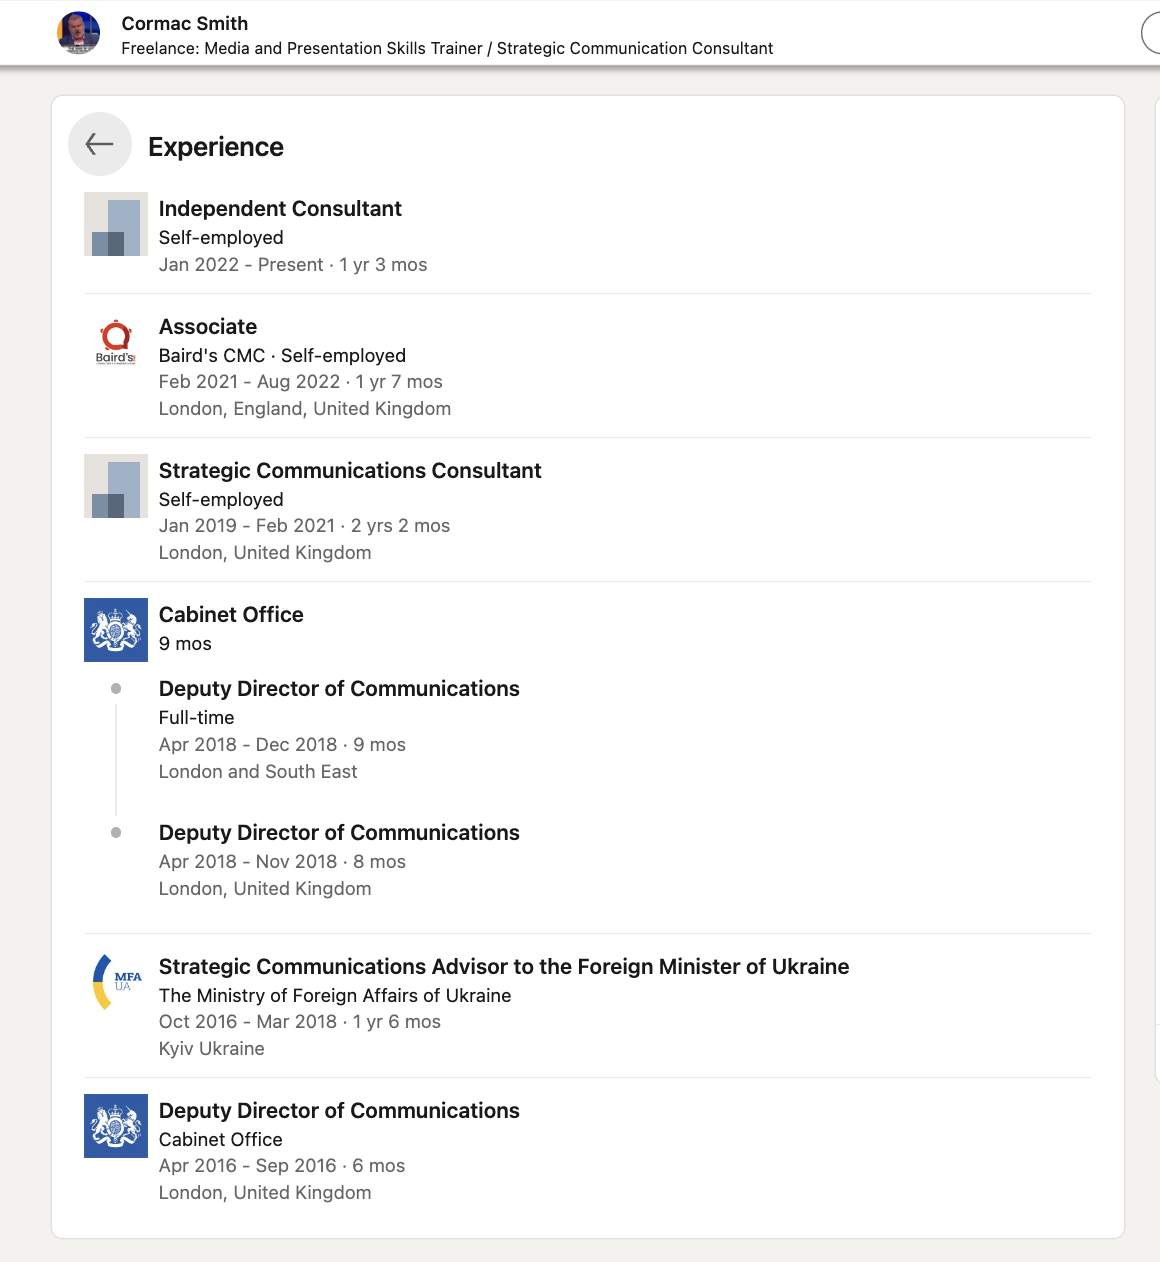Open the Independent Consultant job title
The width and height of the screenshot is (1160, 1262).
(280, 209)
